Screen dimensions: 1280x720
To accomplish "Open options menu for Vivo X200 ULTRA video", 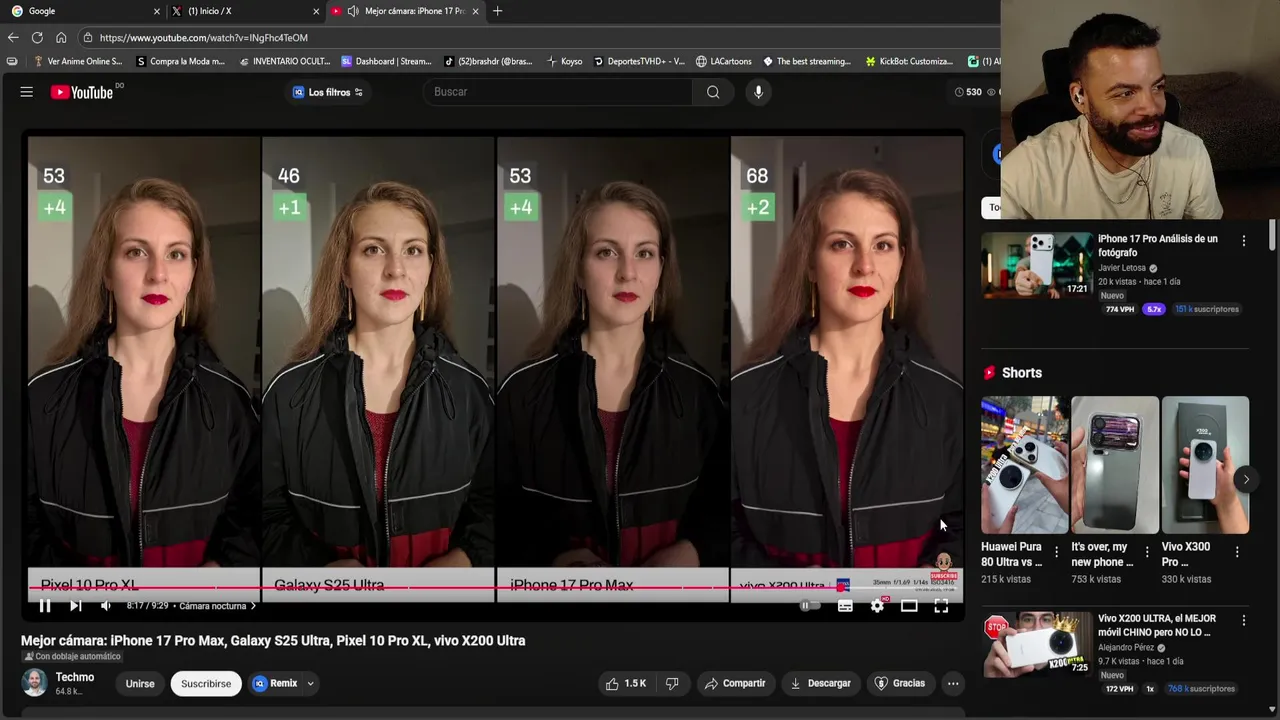I will coord(1244,621).
